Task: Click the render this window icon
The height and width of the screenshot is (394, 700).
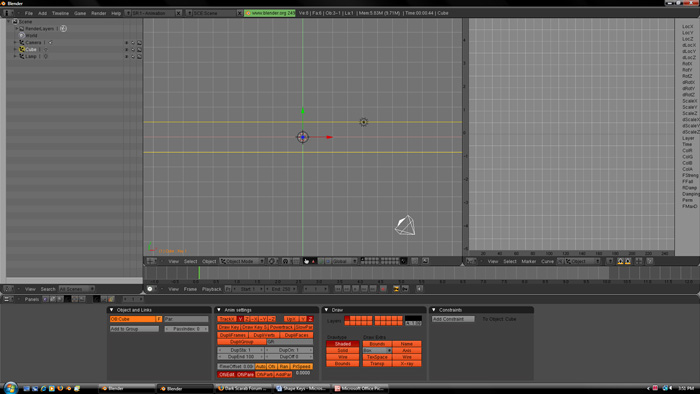Action: (425, 261)
